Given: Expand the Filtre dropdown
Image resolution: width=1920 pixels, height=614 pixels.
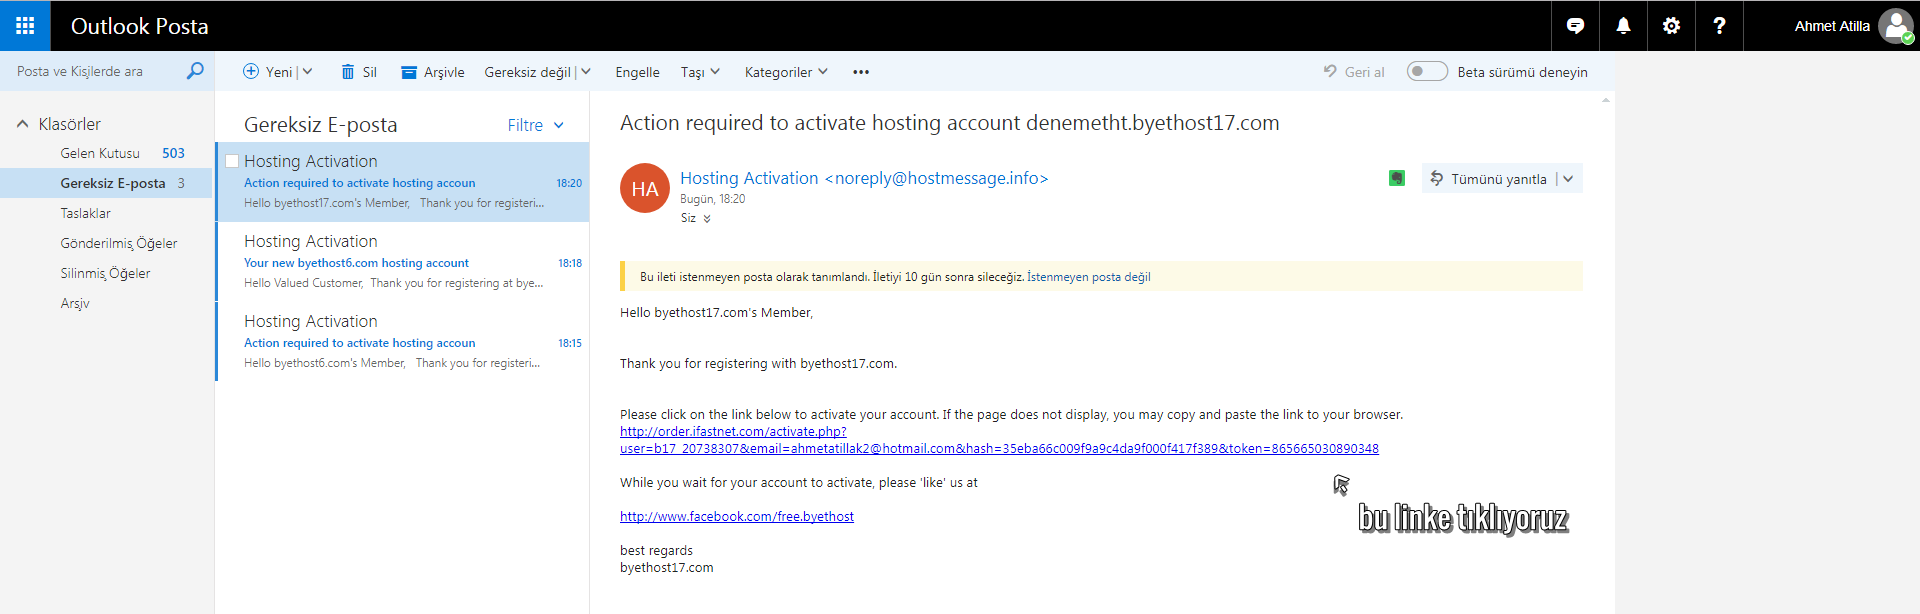Looking at the screenshot, I should coord(536,125).
